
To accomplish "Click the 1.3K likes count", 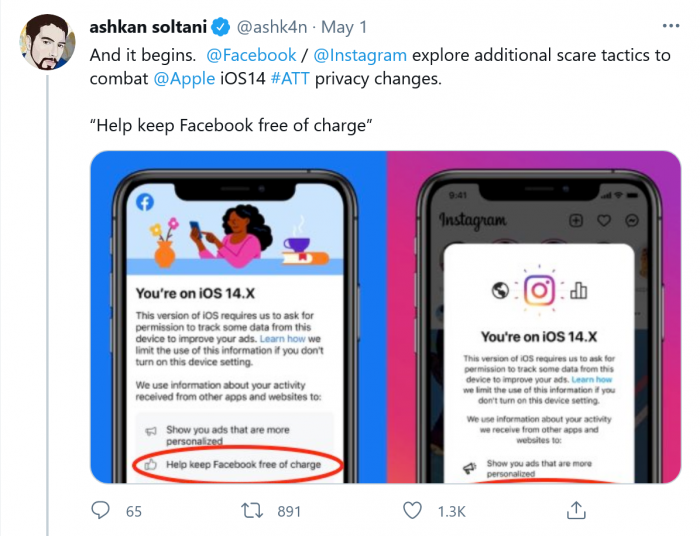I will pos(451,511).
